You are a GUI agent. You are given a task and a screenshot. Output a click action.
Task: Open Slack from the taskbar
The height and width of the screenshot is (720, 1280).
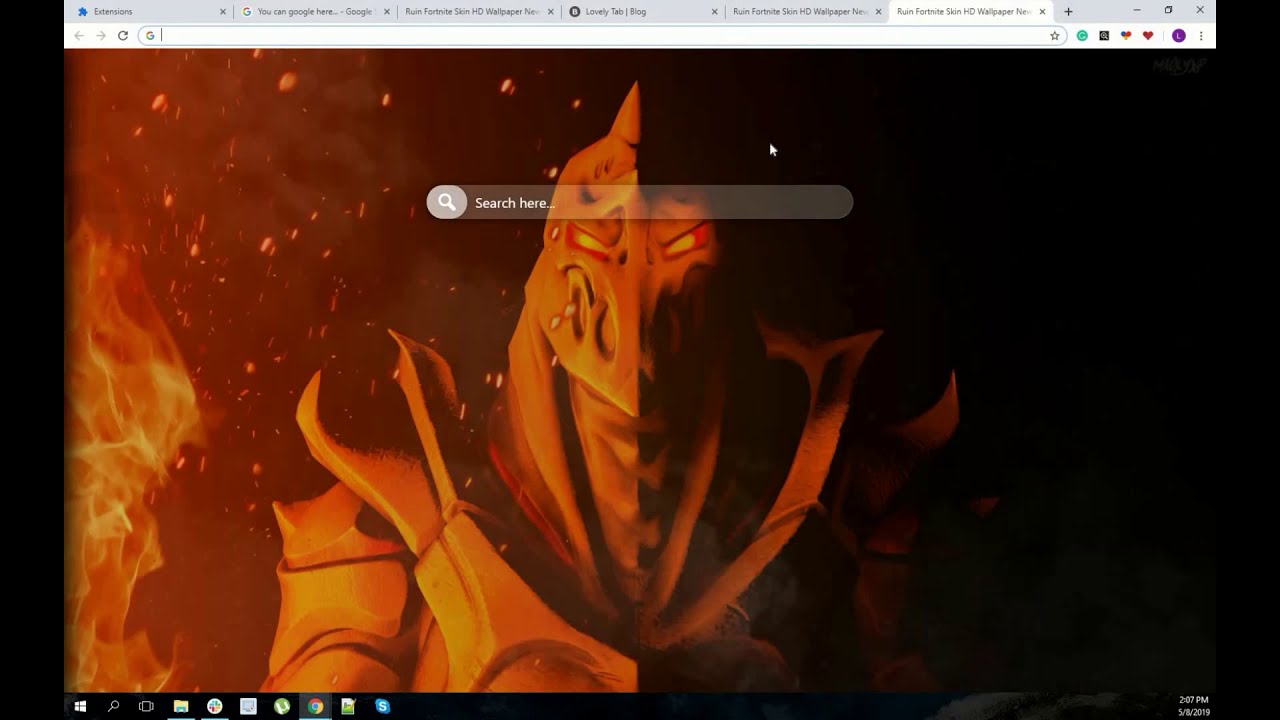click(x=214, y=706)
